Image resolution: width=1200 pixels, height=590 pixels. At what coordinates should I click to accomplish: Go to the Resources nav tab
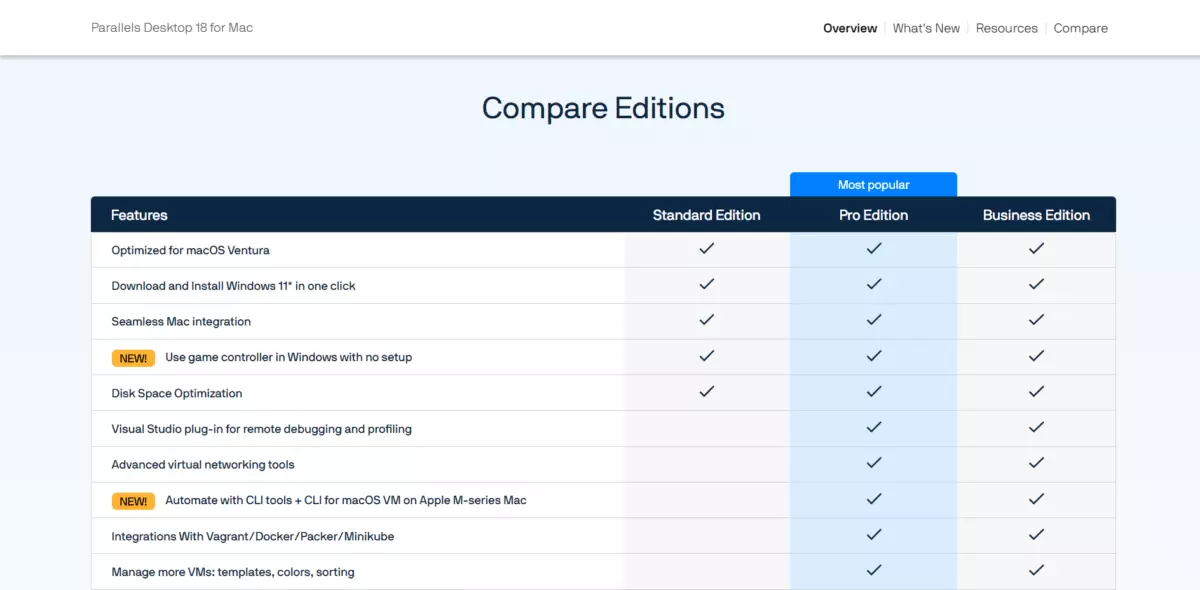click(x=1006, y=28)
